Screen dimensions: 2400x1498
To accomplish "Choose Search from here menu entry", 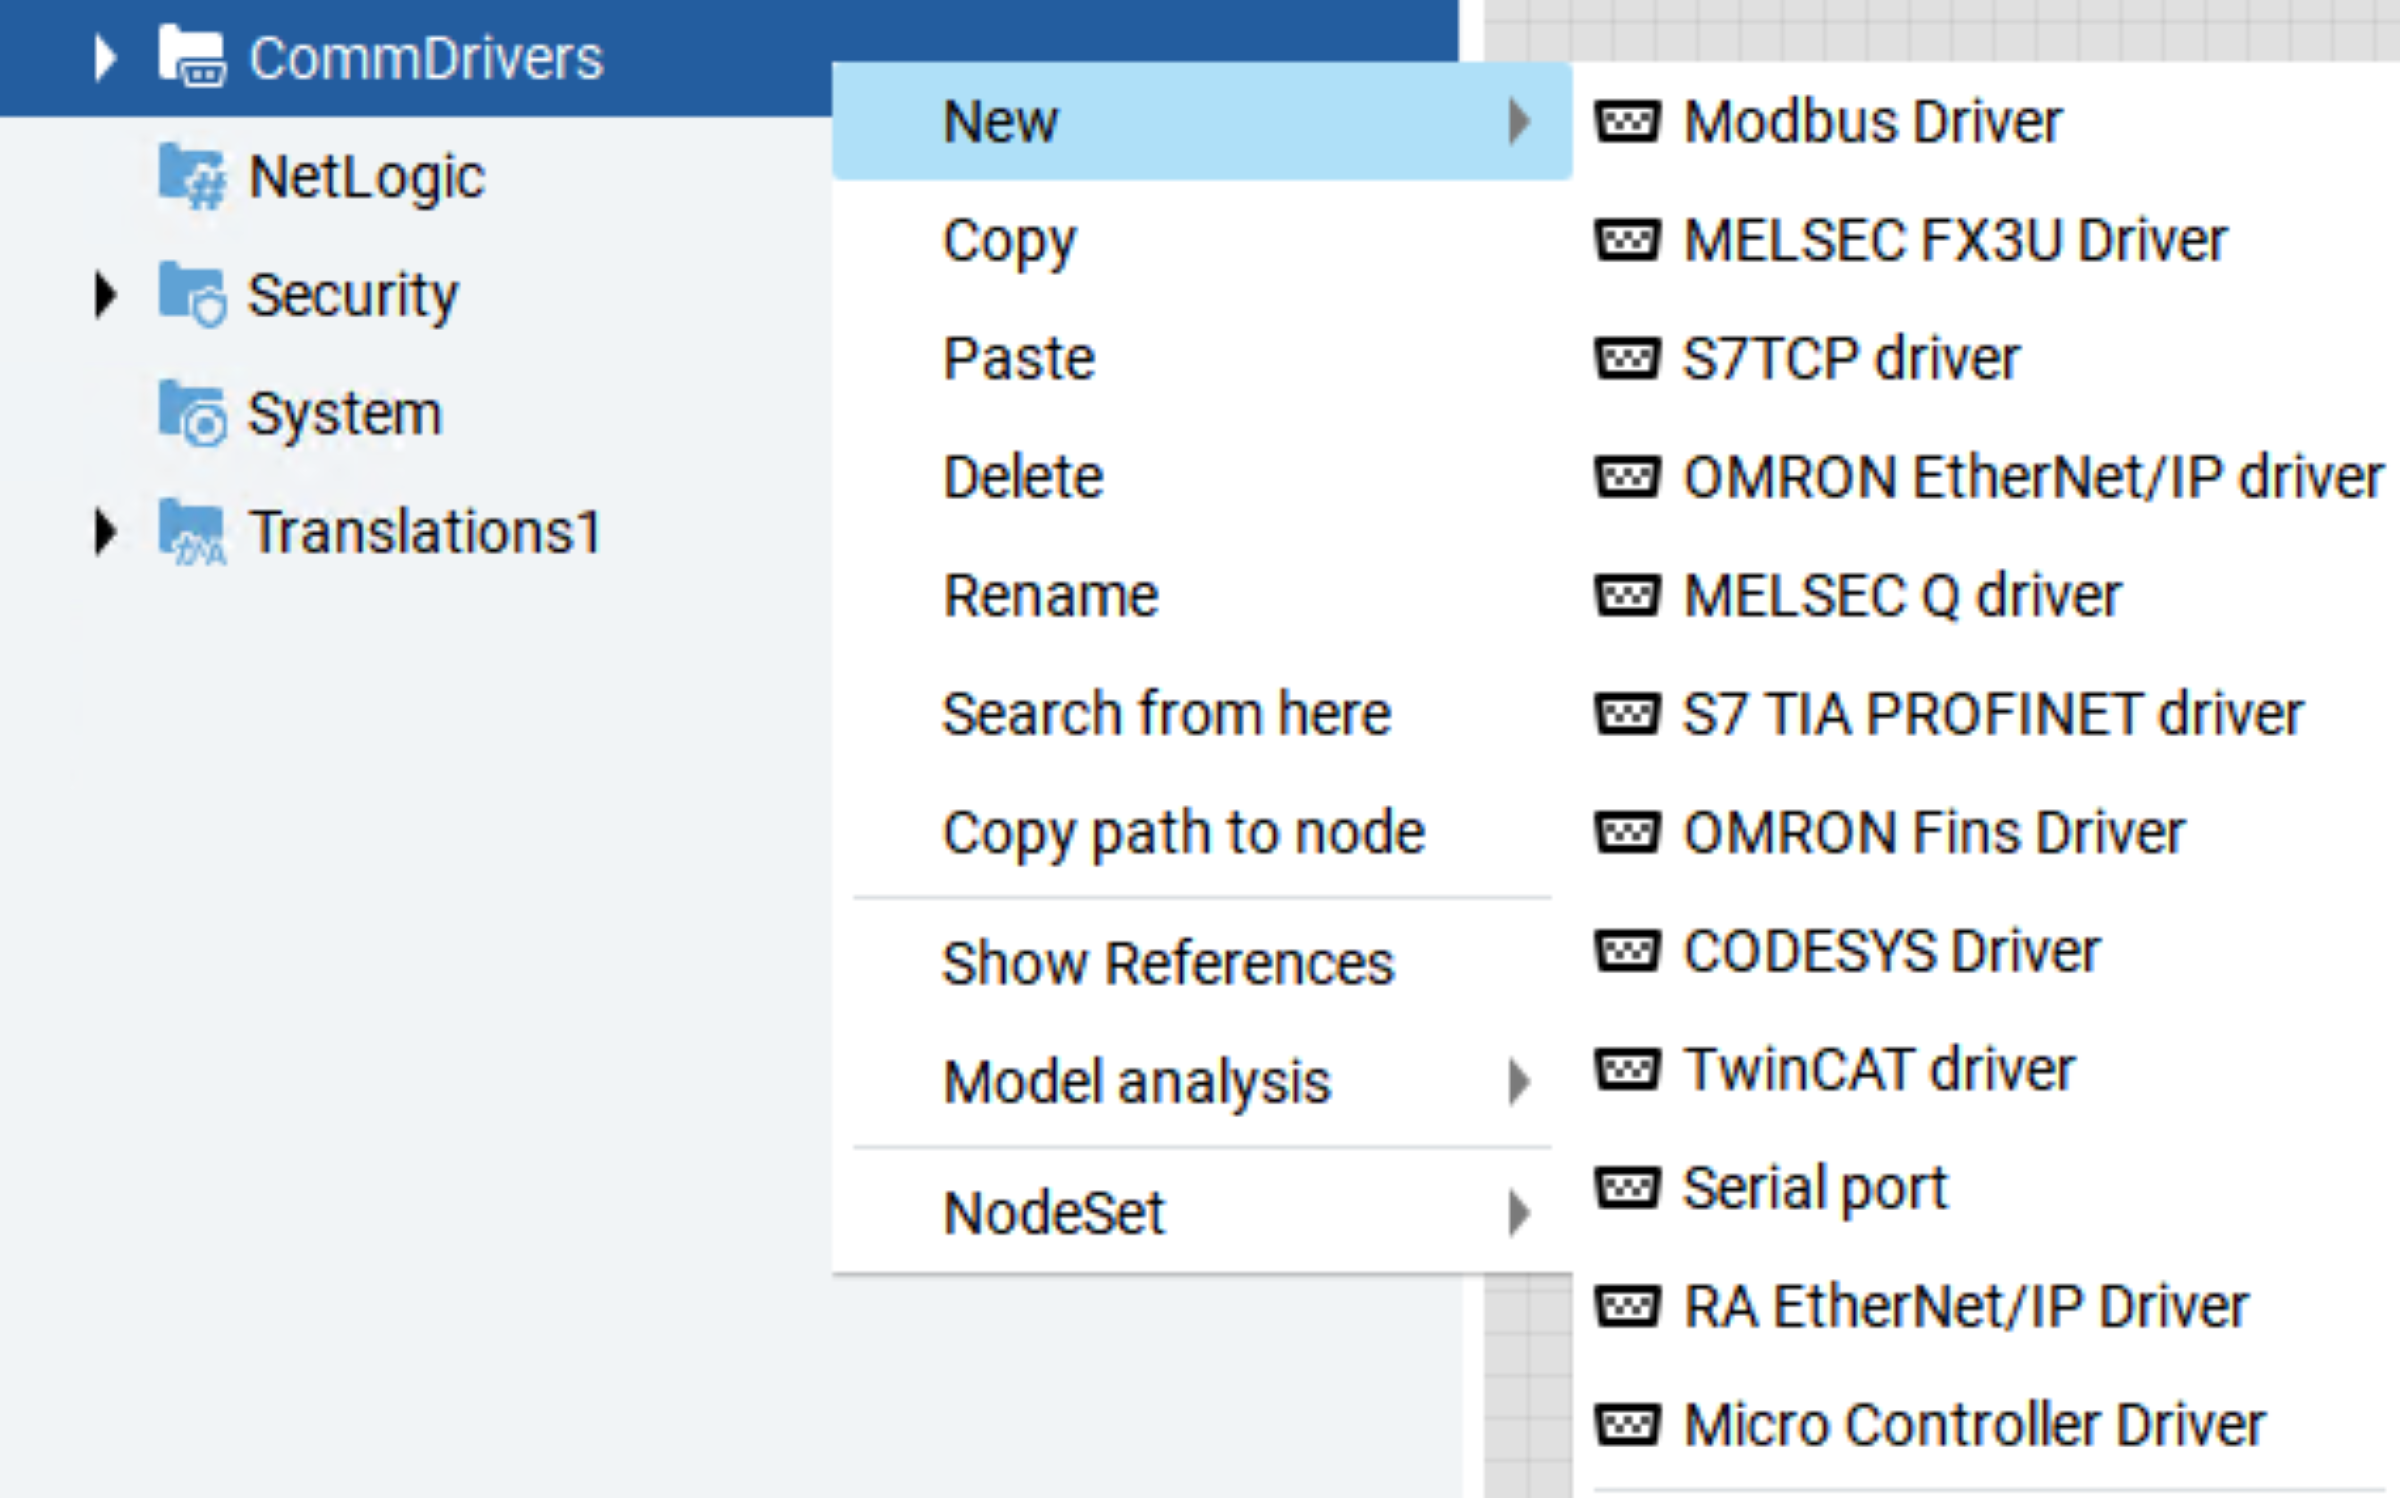I will (x=1202, y=714).
